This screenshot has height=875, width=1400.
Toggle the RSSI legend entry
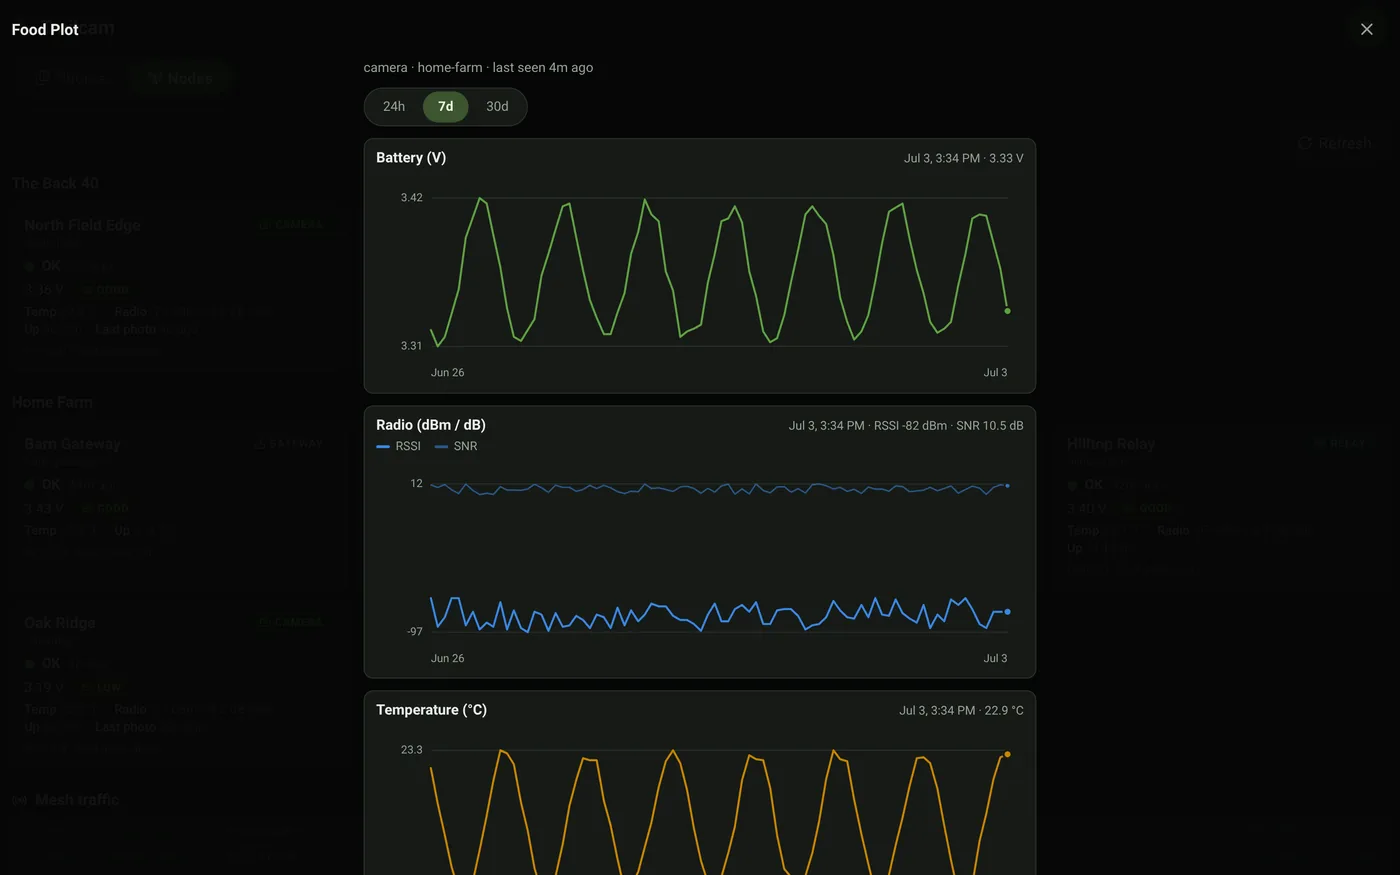(399, 446)
